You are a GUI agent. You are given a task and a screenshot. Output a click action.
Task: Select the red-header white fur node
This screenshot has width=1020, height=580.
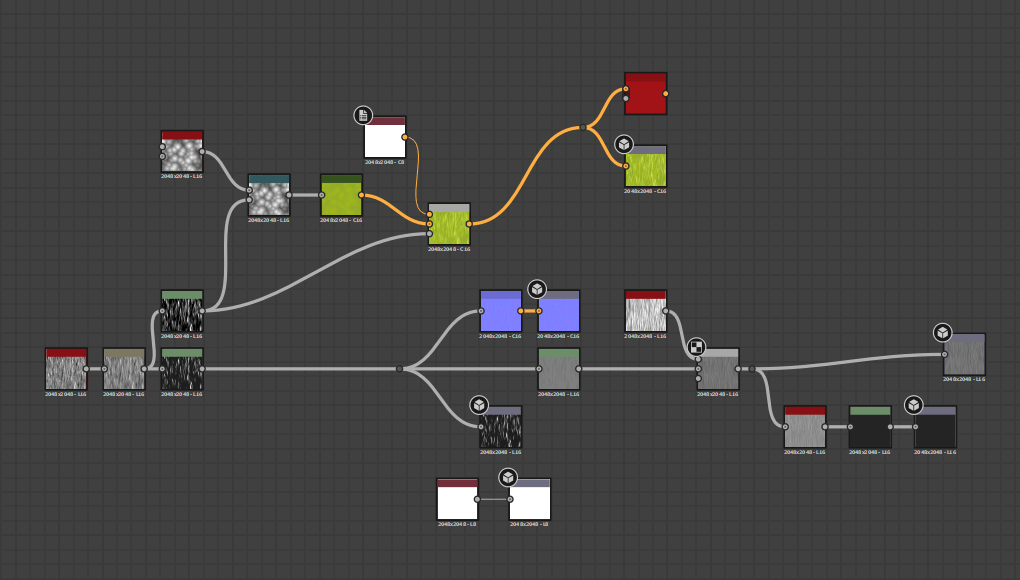click(645, 312)
